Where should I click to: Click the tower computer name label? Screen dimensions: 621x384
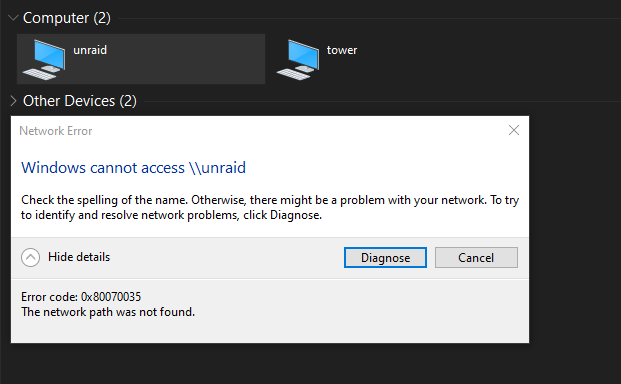point(342,50)
